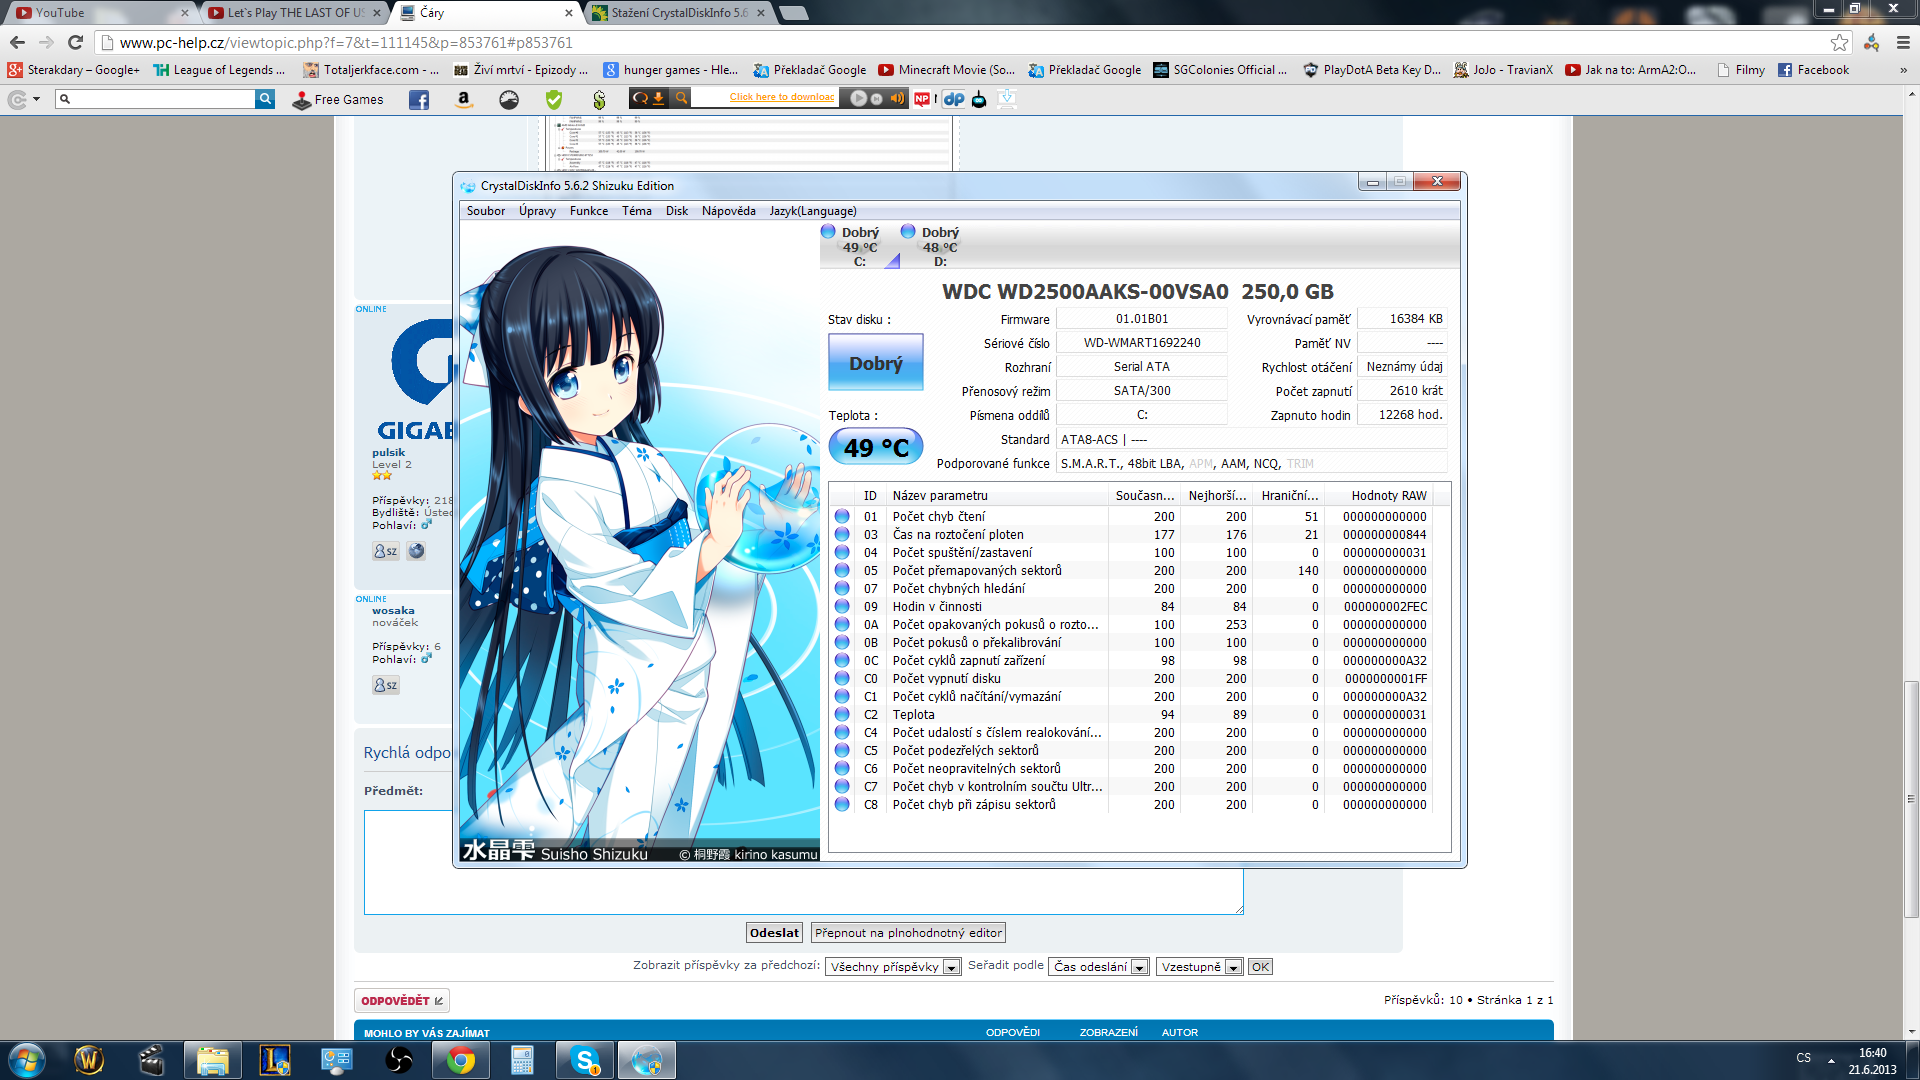1920x1080 pixels.
Task: Click the OK sort button
Action: pyautogui.click(x=1260, y=967)
